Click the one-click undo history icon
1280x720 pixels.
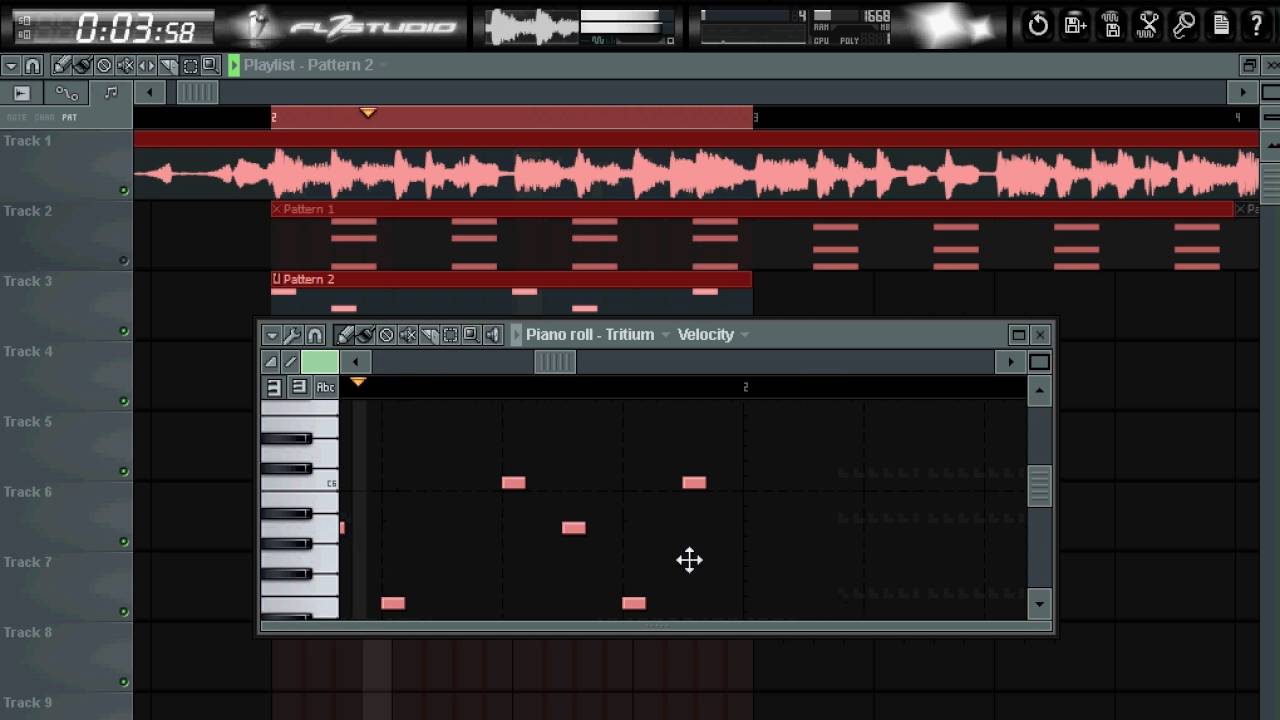(1038, 25)
